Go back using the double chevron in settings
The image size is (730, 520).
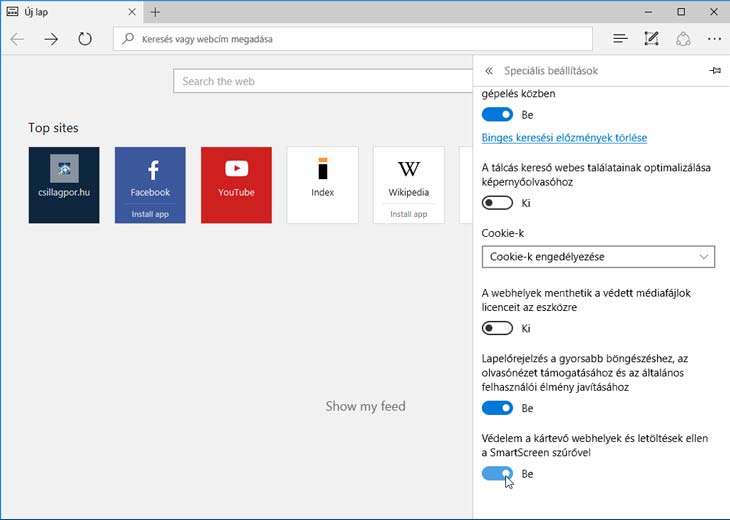coord(488,71)
